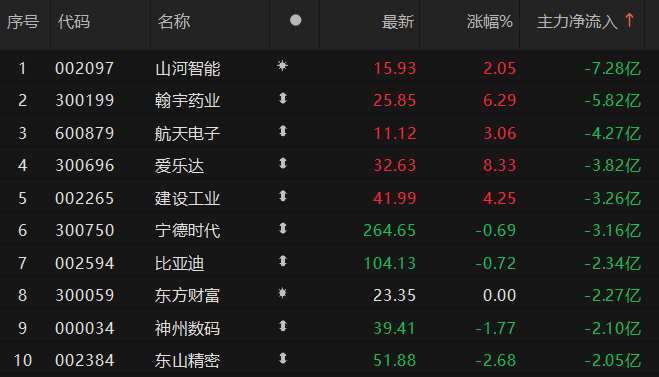Click latest price 25.85
Viewport: 659px width, 377px height.
coord(395,100)
